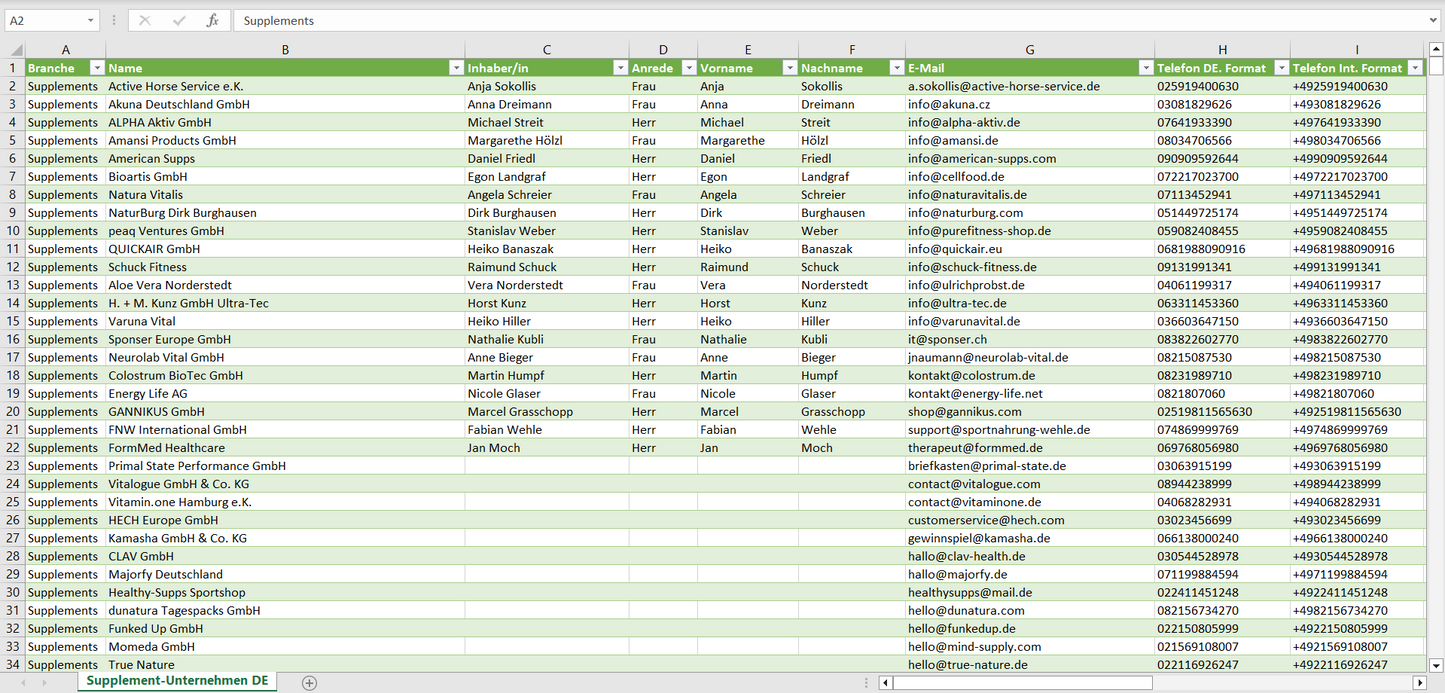Select column G header
Screen dimensions: 1445x693
1030,50
